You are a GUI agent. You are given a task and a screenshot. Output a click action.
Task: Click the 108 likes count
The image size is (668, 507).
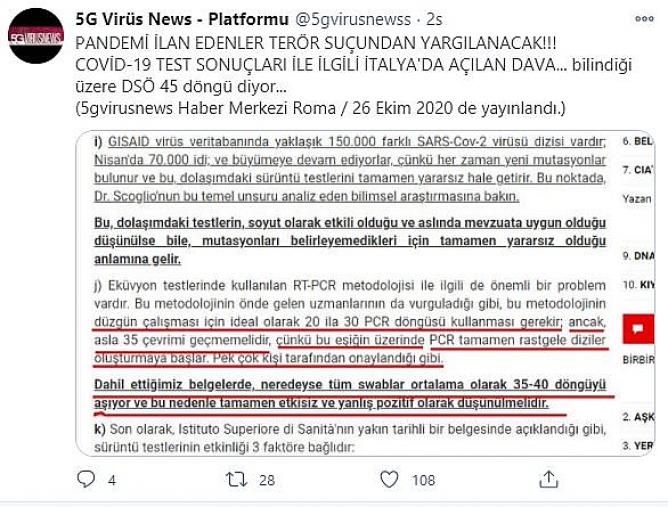click(423, 481)
